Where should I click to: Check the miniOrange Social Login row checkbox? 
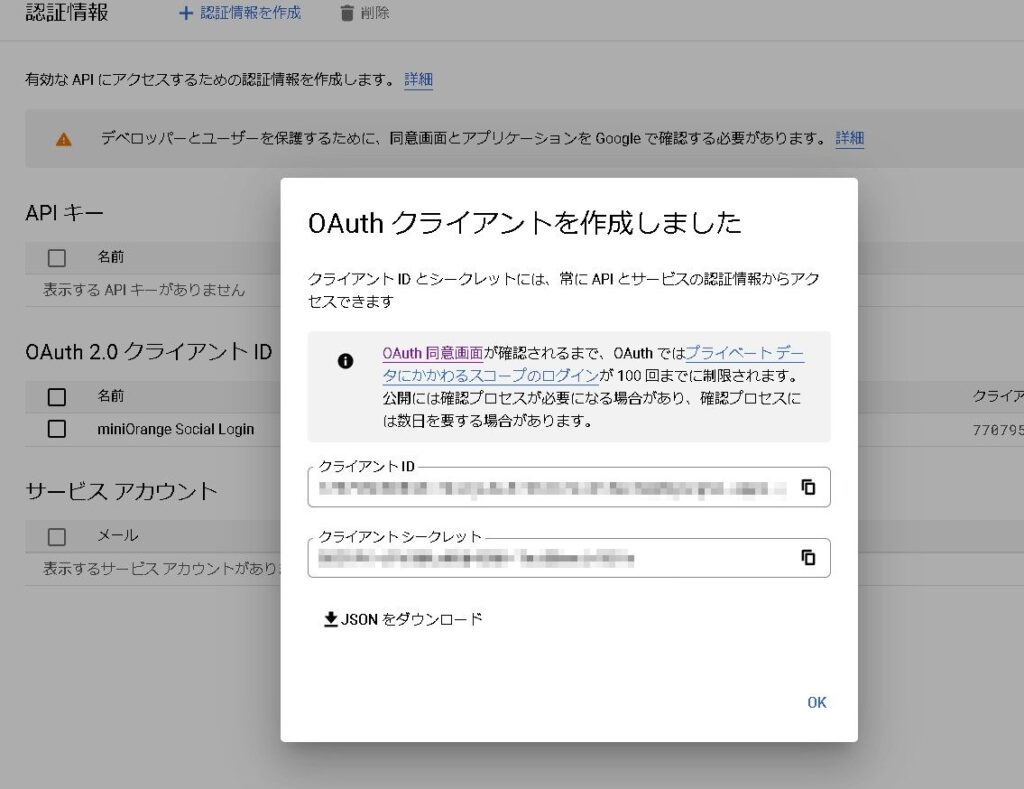pos(57,429)
